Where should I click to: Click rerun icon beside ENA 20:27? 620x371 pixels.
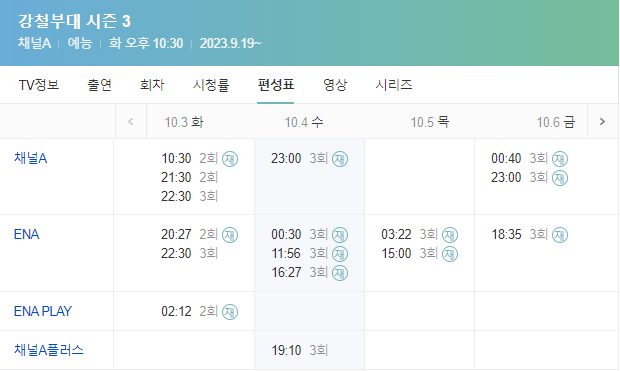tap(230, 235)
